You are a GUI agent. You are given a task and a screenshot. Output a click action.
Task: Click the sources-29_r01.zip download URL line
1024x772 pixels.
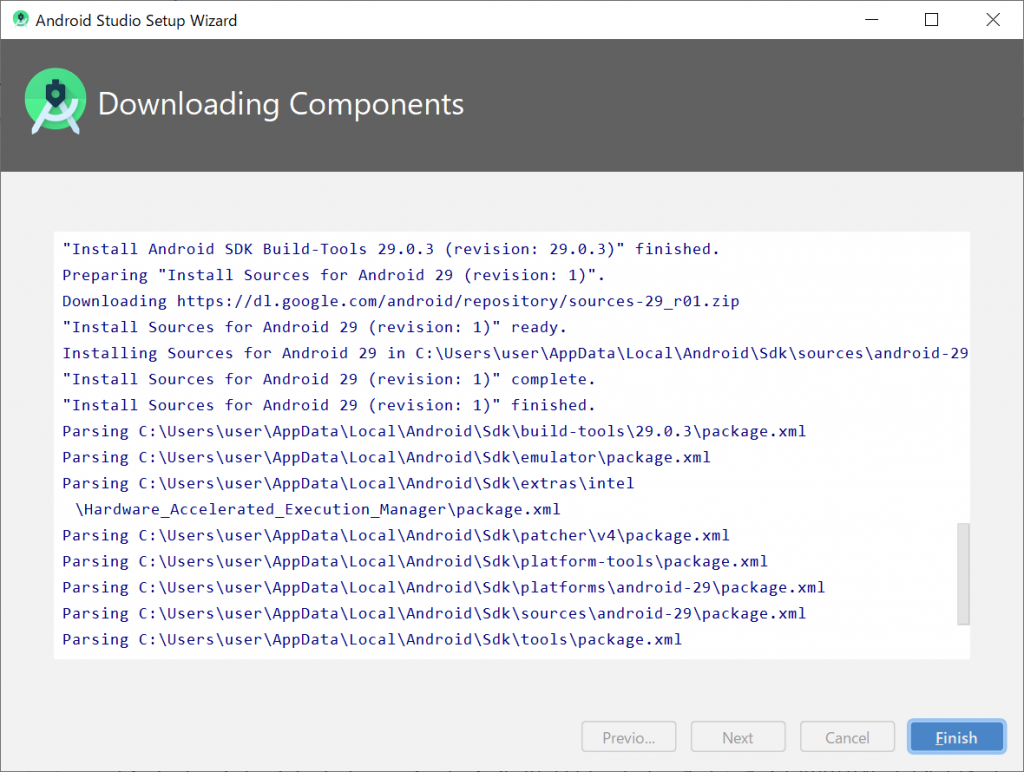click(x=401, y=301)
